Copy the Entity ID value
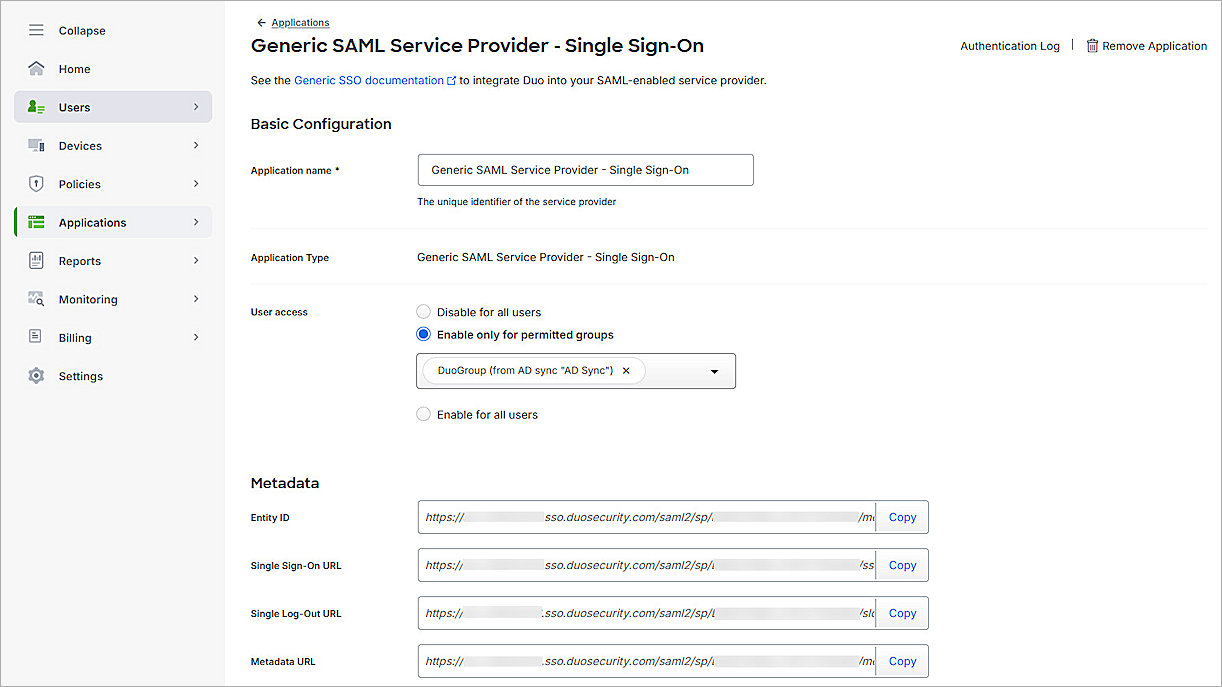This screenshot has width=1222, height=687. 902,518
